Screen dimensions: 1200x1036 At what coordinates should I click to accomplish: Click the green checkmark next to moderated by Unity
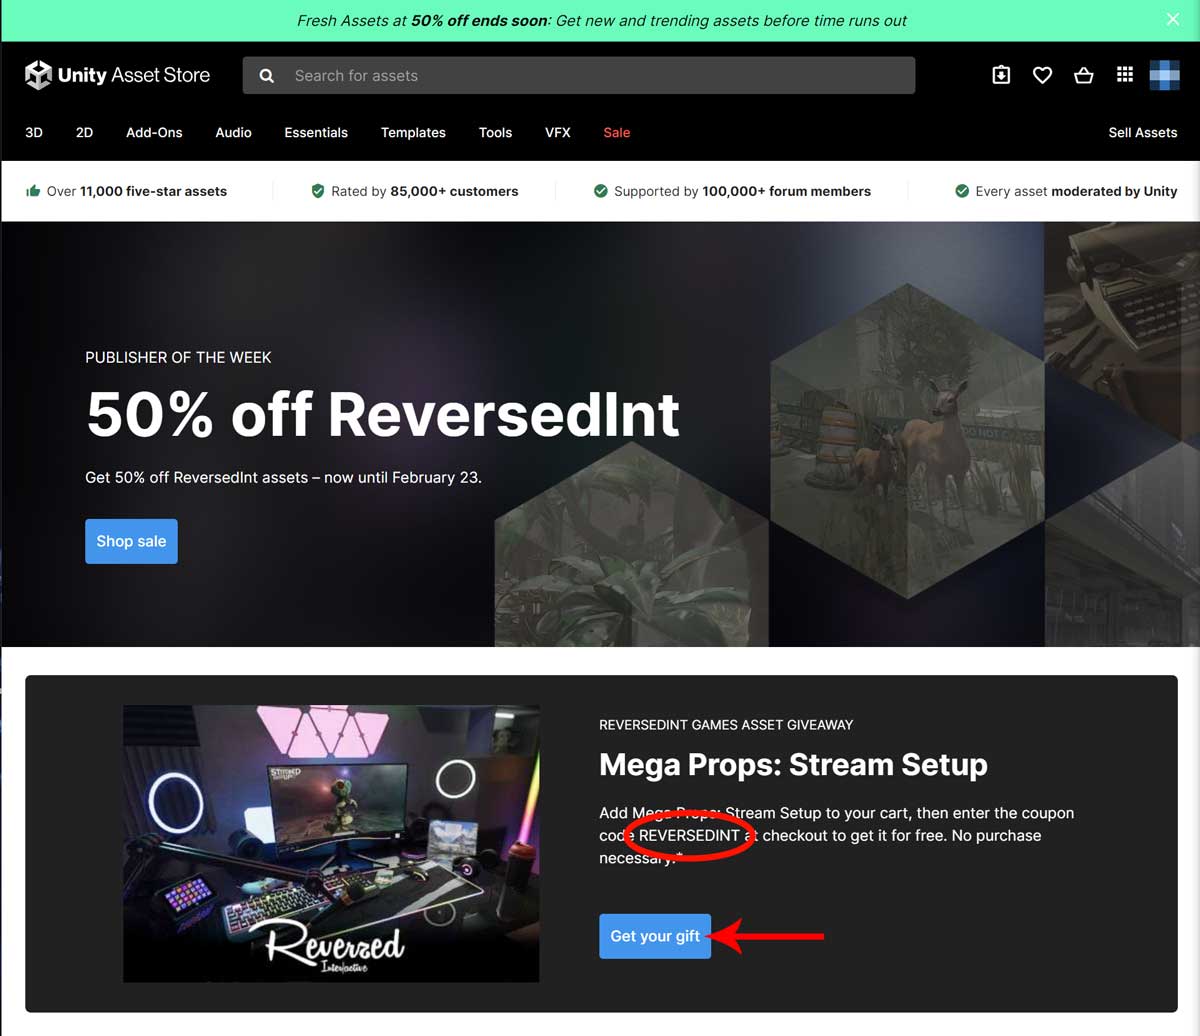961,191
